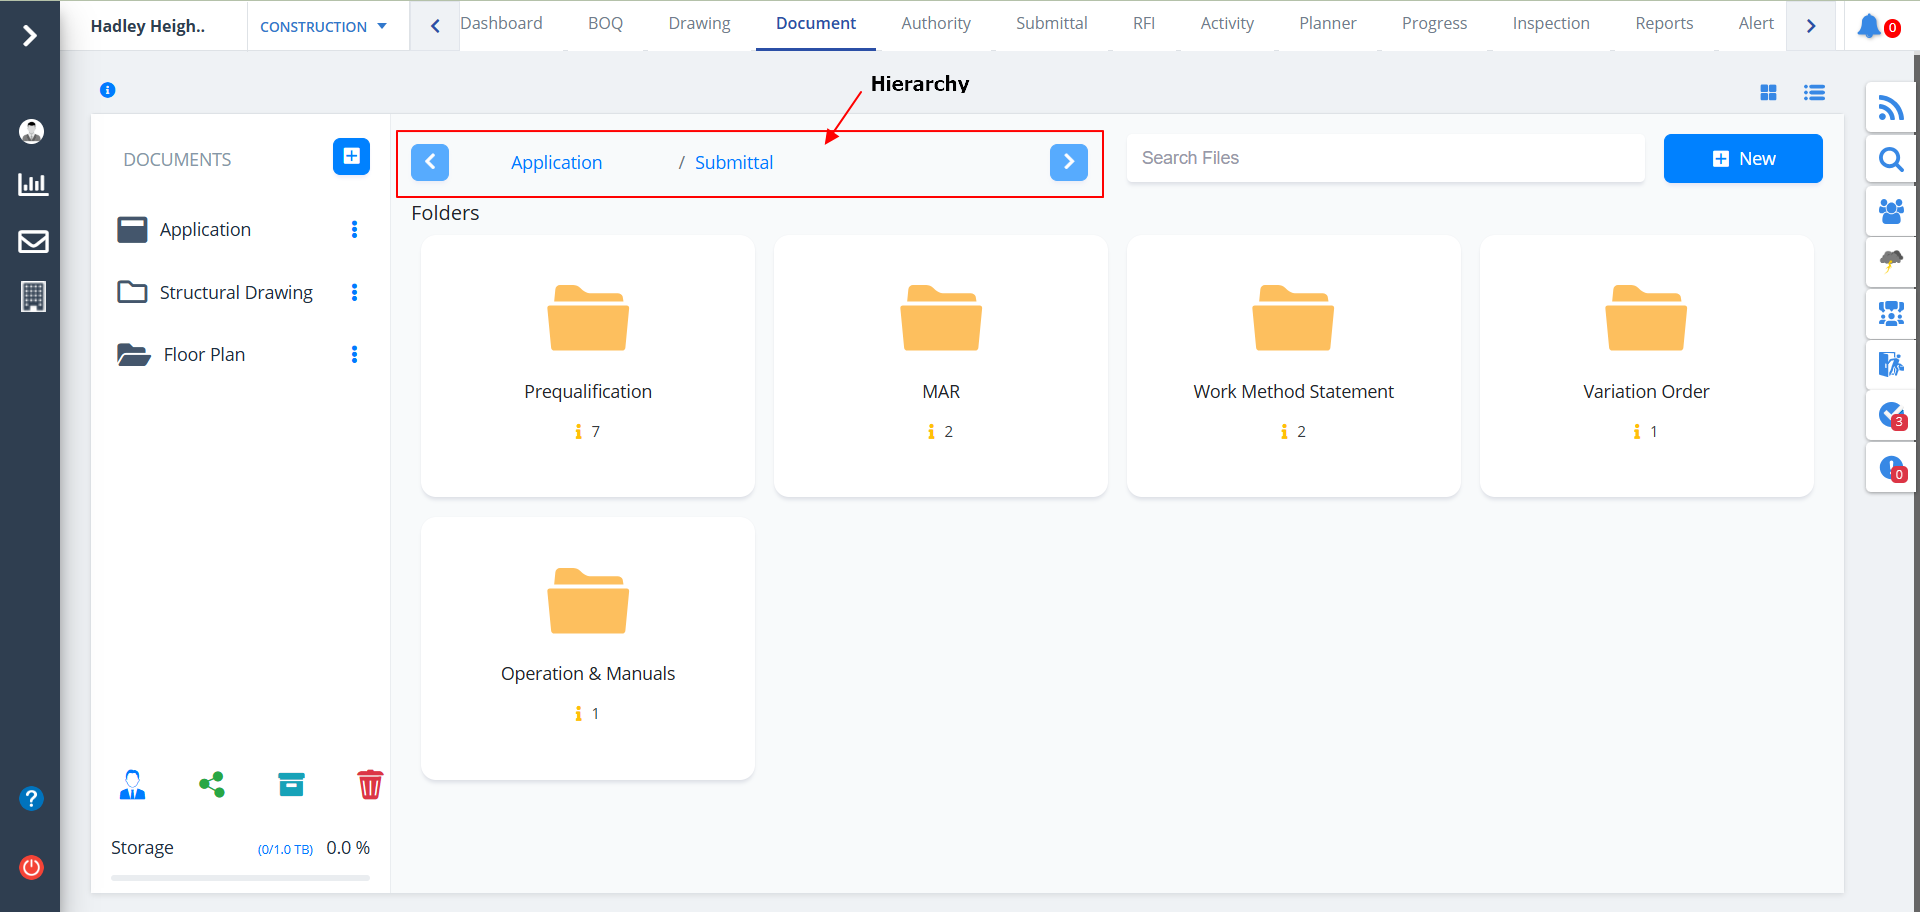Open the green share icon
The width and height of the screenshot is (1920, 912).
[x=212, y=785]
